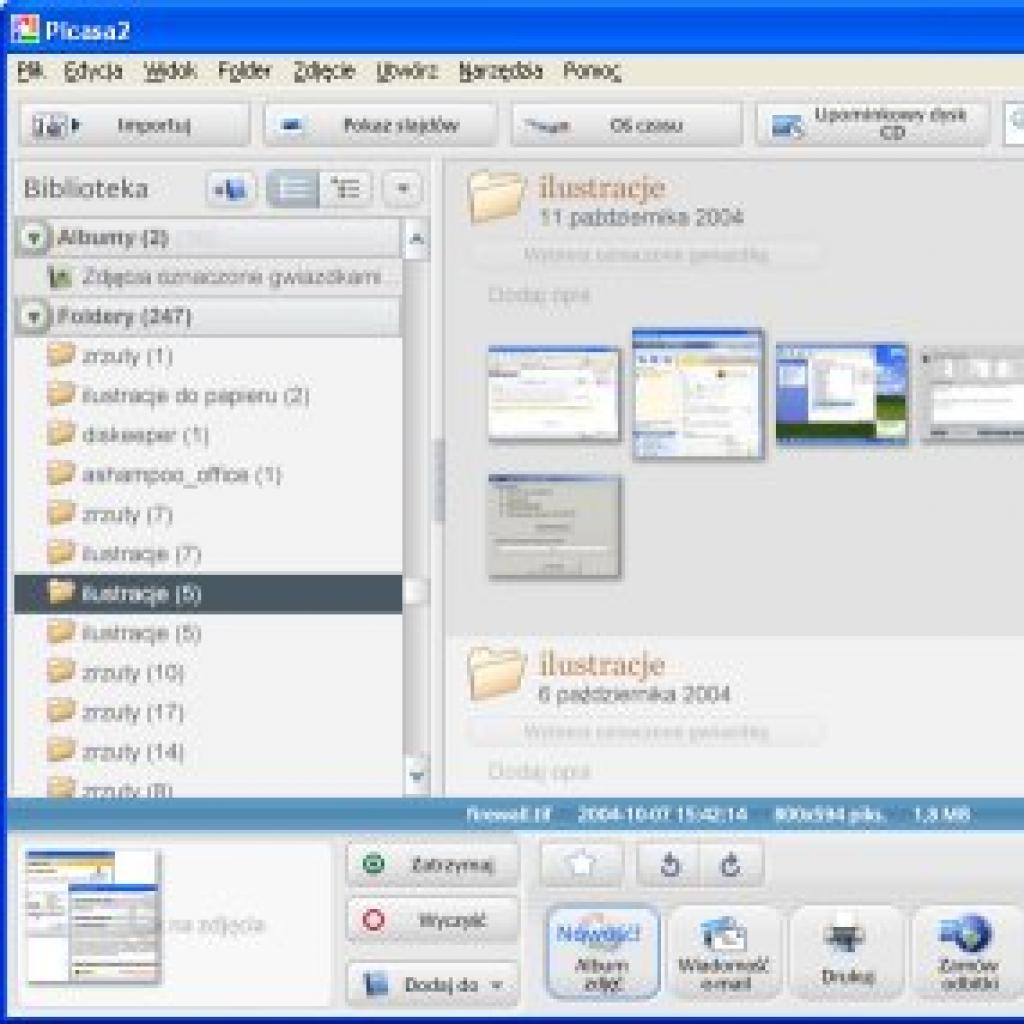Click Dodaj opis under the 11 października folder
Viewport: 1024px width, 1024px height.
[x=539, y=295]
